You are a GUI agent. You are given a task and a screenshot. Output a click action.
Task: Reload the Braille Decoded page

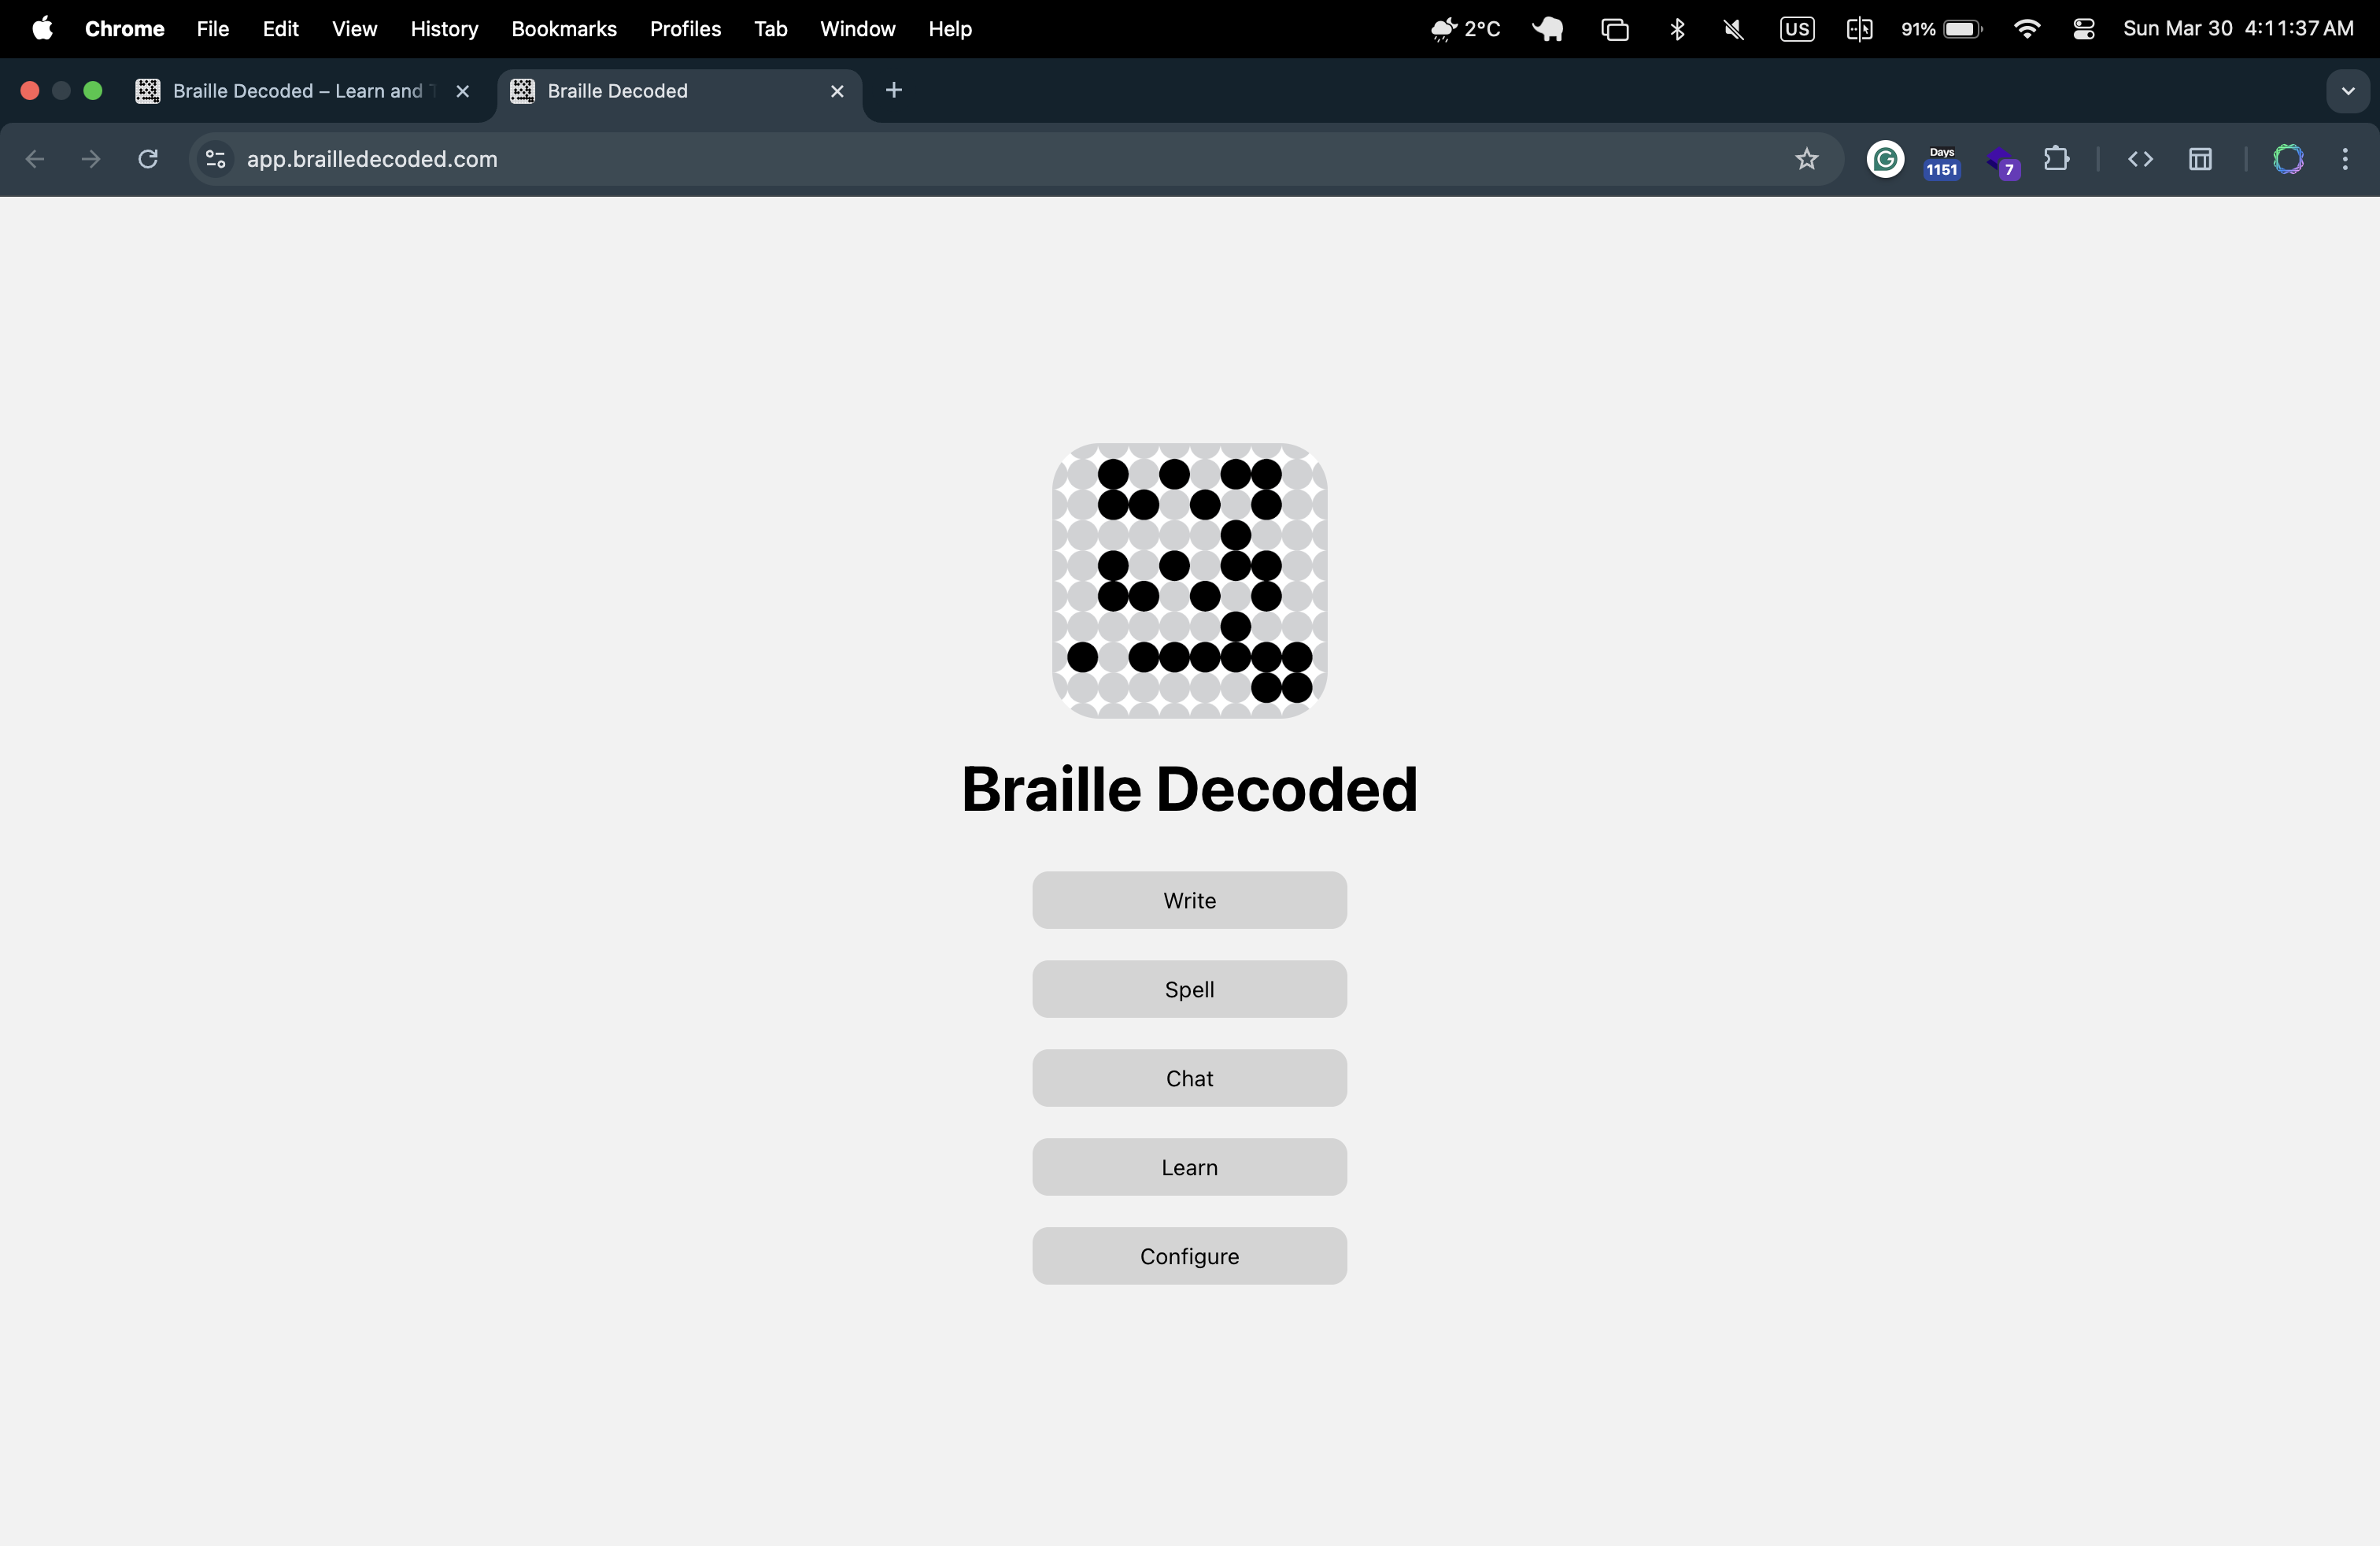click(x=148, y=159)
